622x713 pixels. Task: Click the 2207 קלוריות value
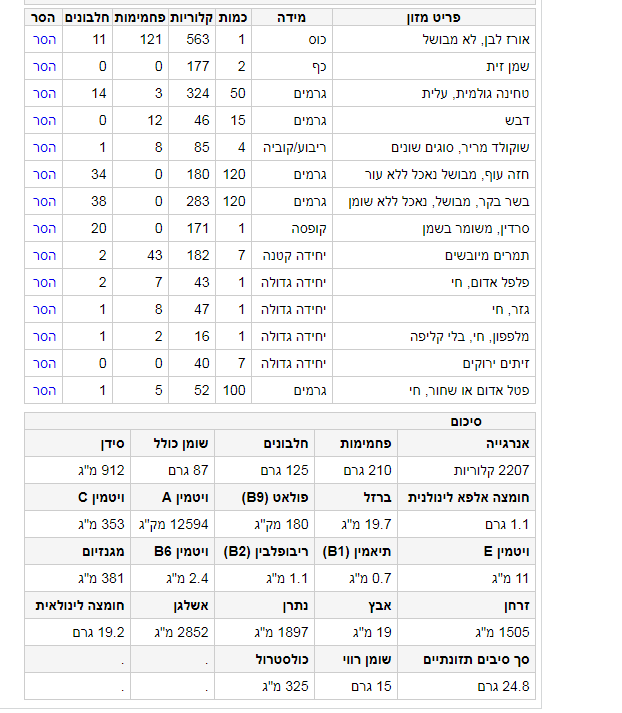coord(492,471)
